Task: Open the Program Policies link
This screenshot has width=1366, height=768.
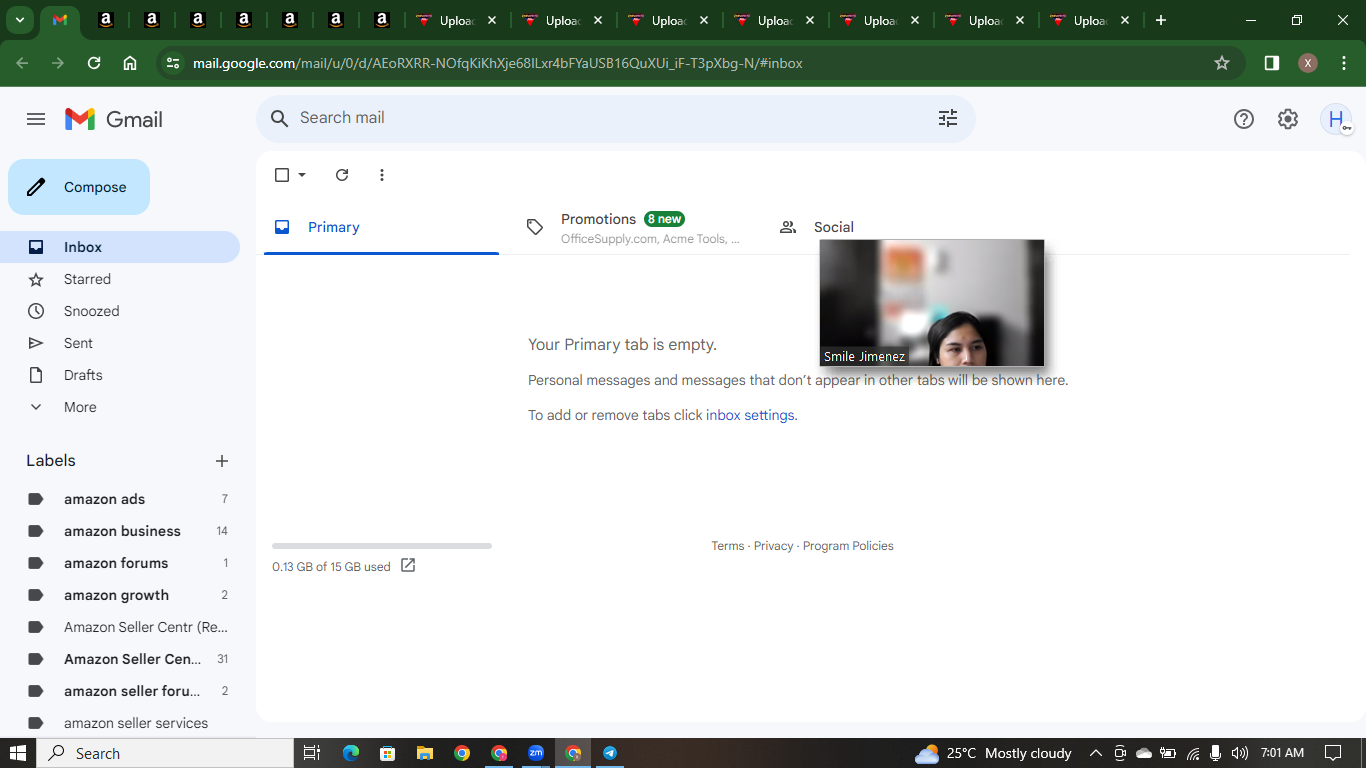Action: coord(848,546)
